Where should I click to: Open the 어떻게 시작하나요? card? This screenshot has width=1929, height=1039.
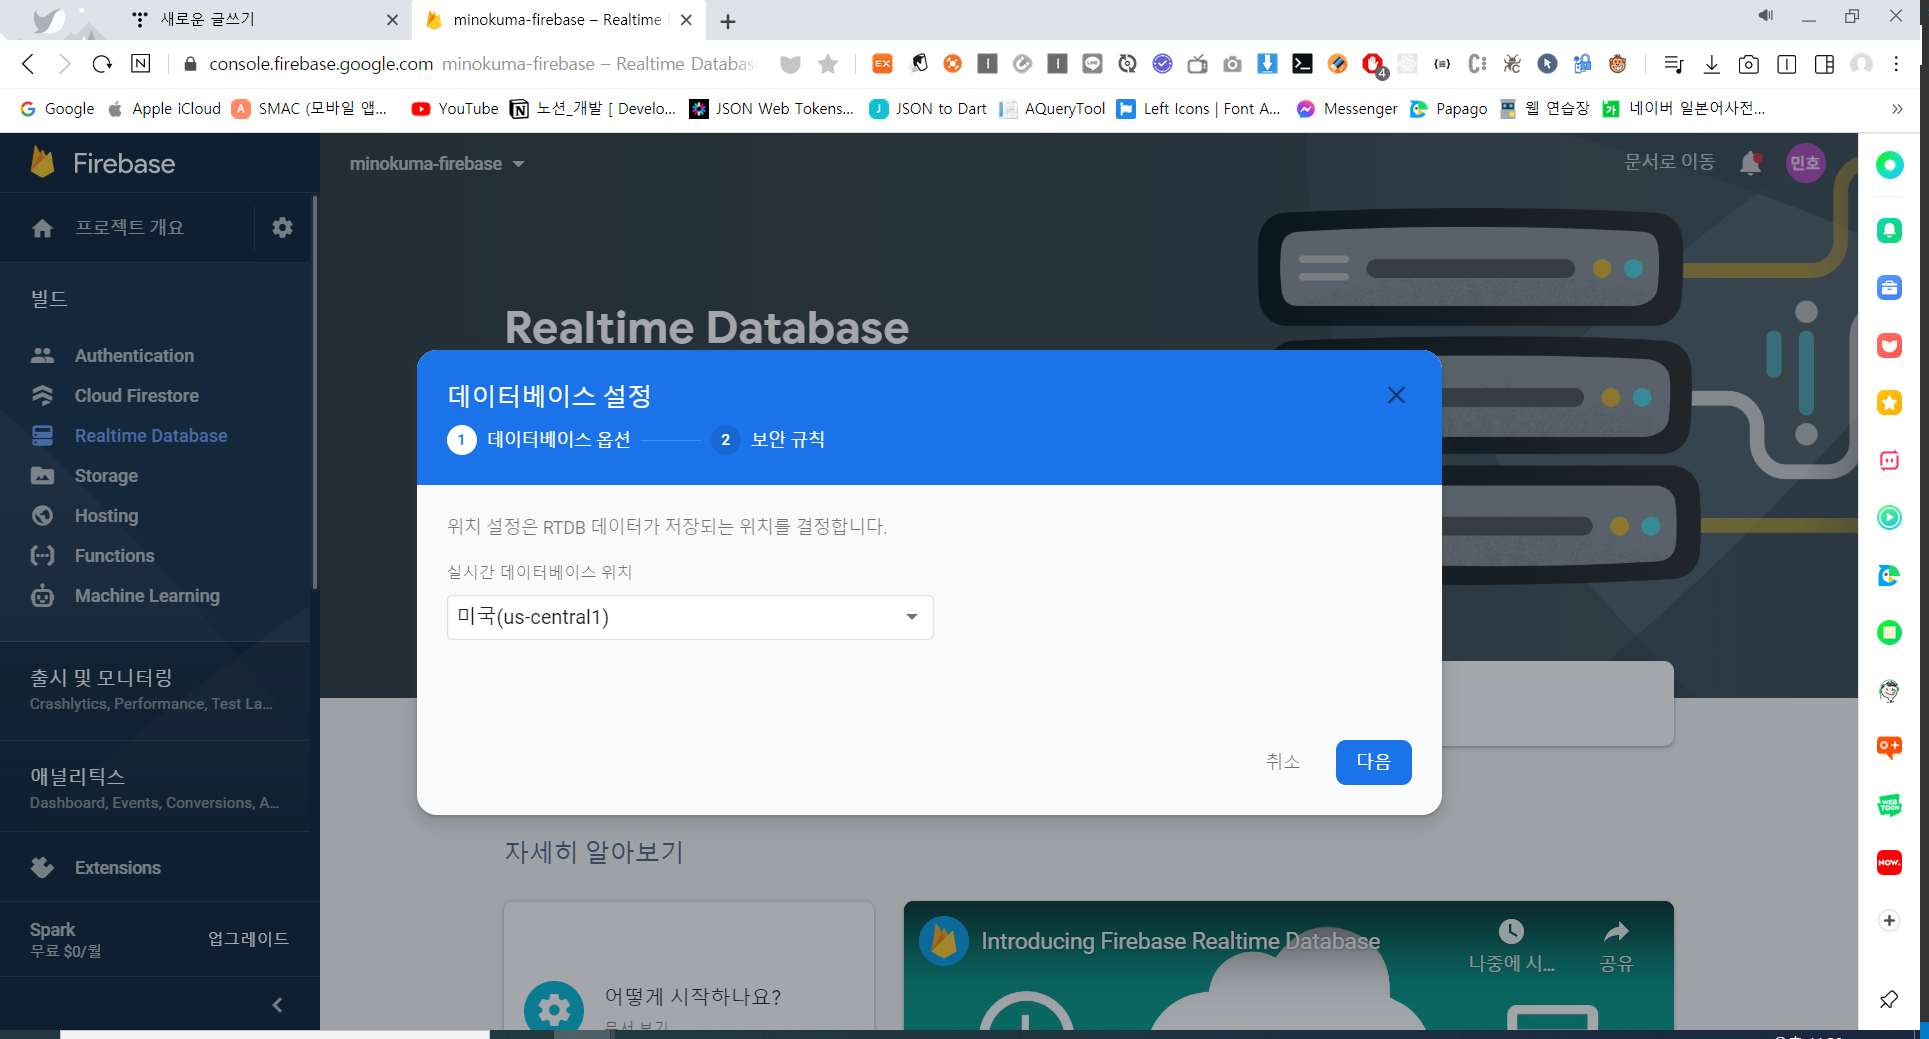point(689,966)
